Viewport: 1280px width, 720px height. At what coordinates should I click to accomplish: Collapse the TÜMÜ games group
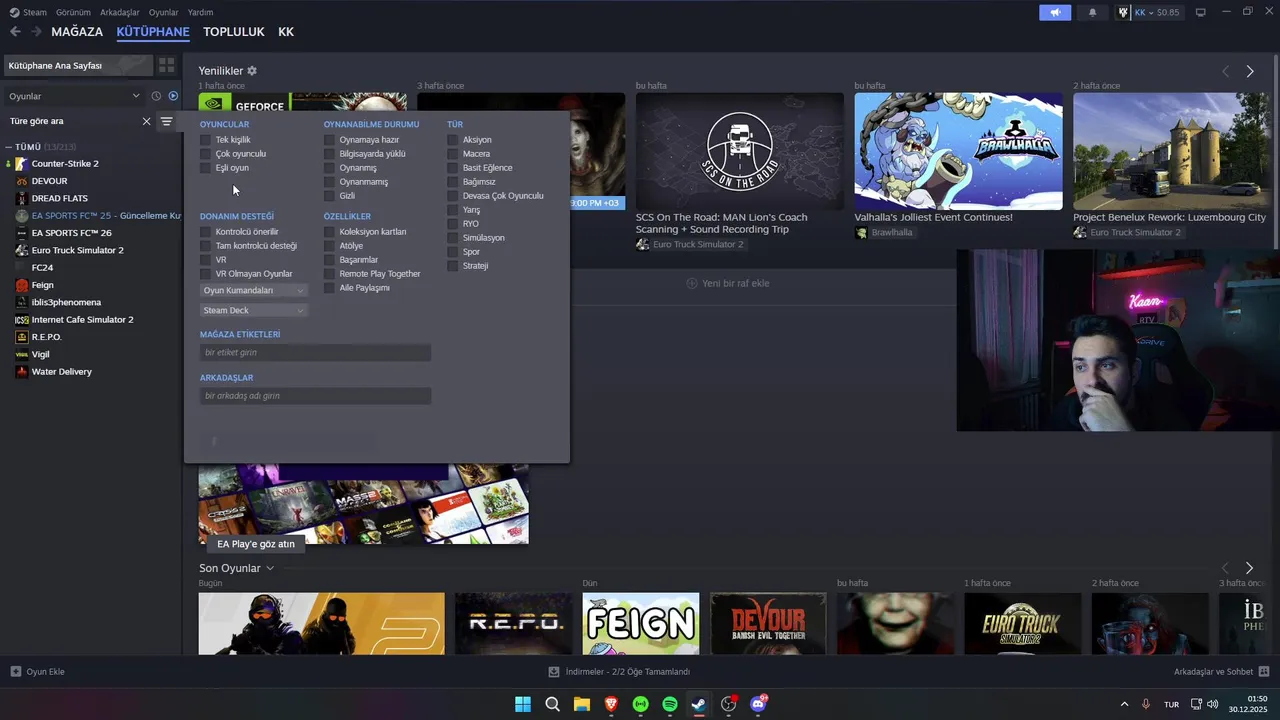point(9,147)
